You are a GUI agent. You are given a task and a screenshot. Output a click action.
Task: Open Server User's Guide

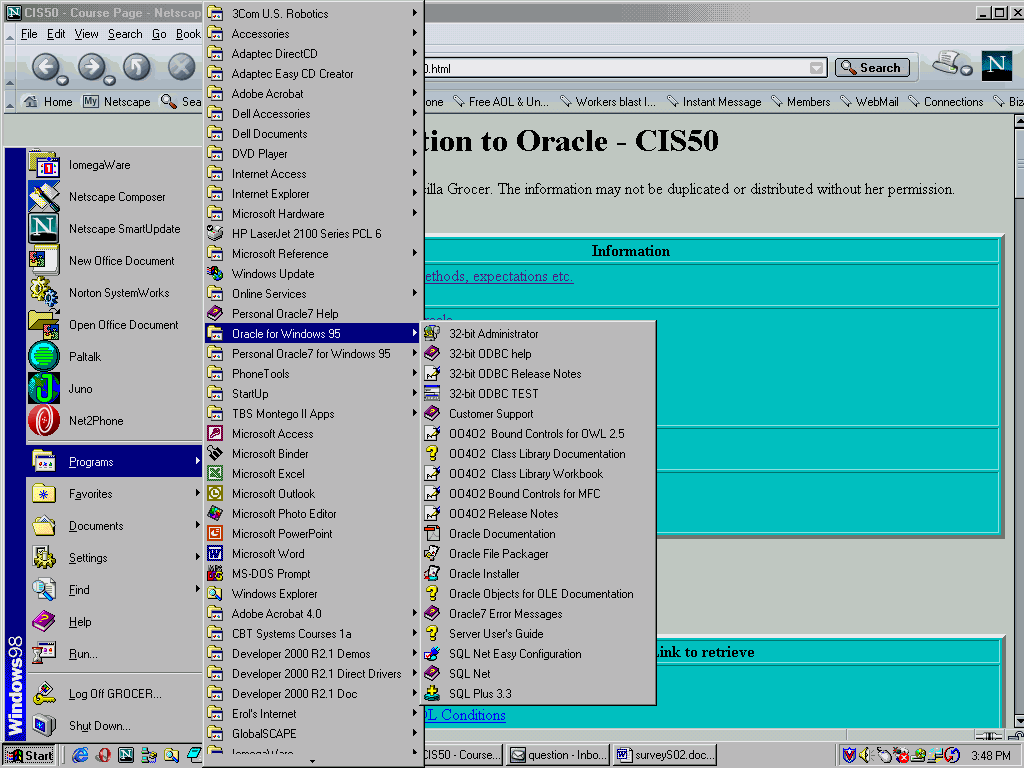[x=538, y=634]
